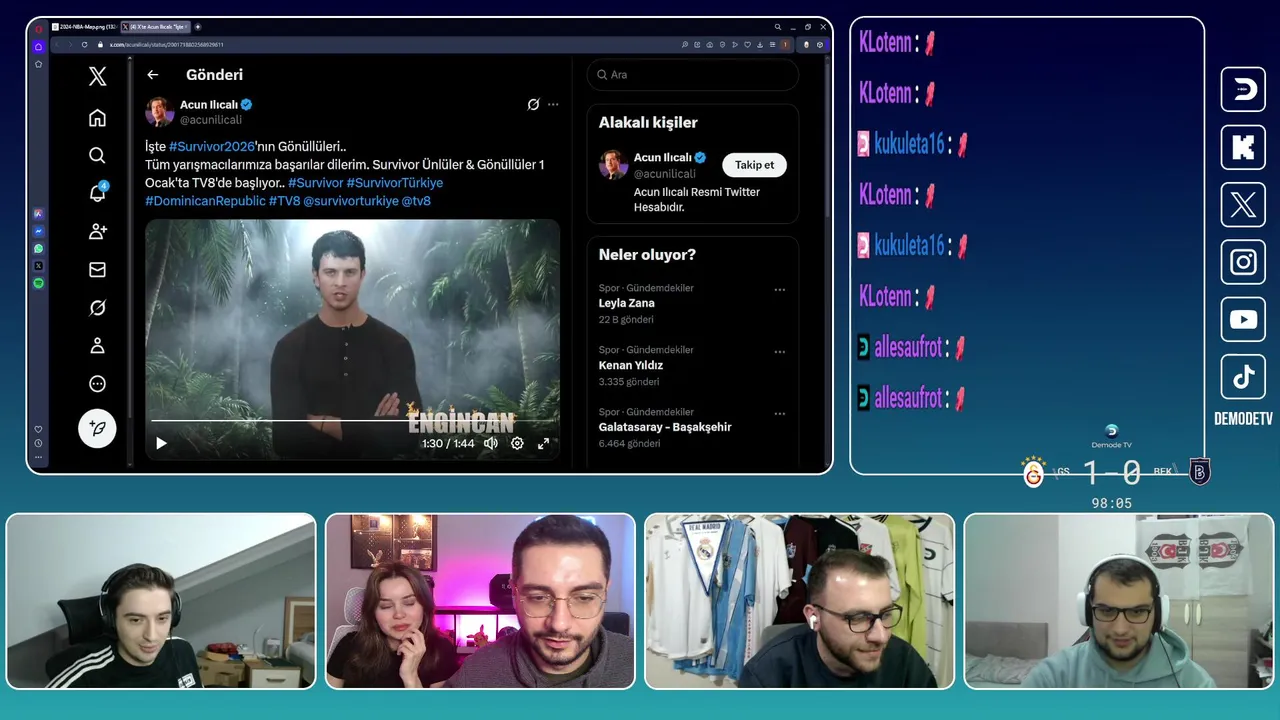Viewport: 1280px width, 720px height.
Task: Open the three-dot menu on Acun's post
Action: [x=553, y=104]
